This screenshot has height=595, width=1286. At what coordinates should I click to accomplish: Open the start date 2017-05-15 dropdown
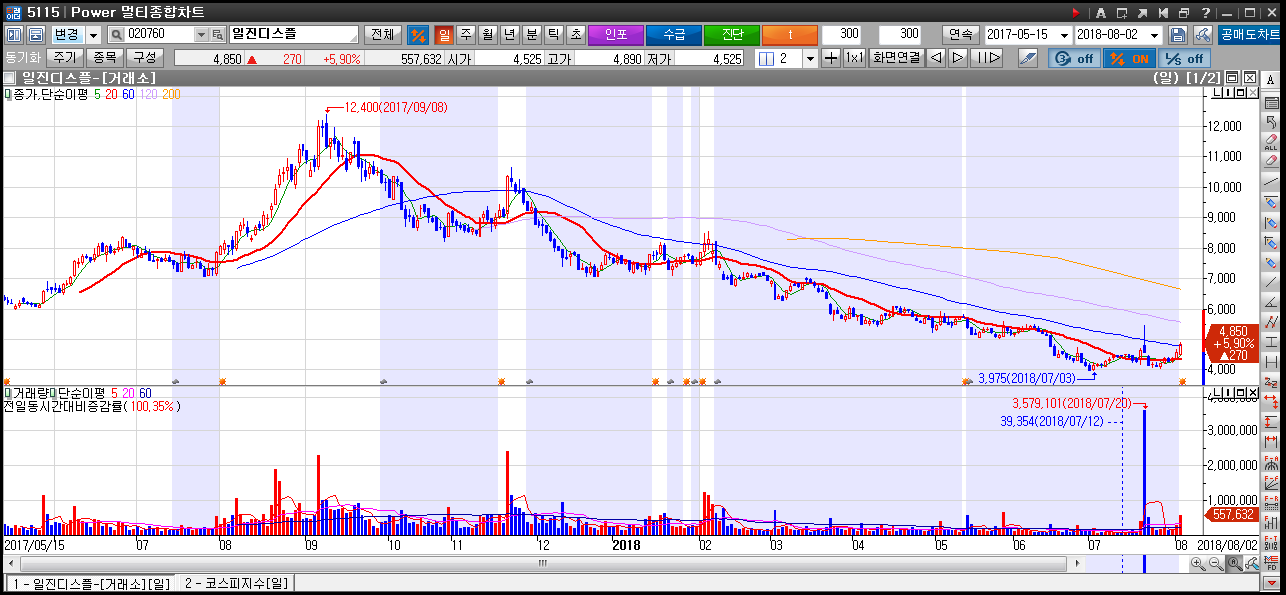1065,34
